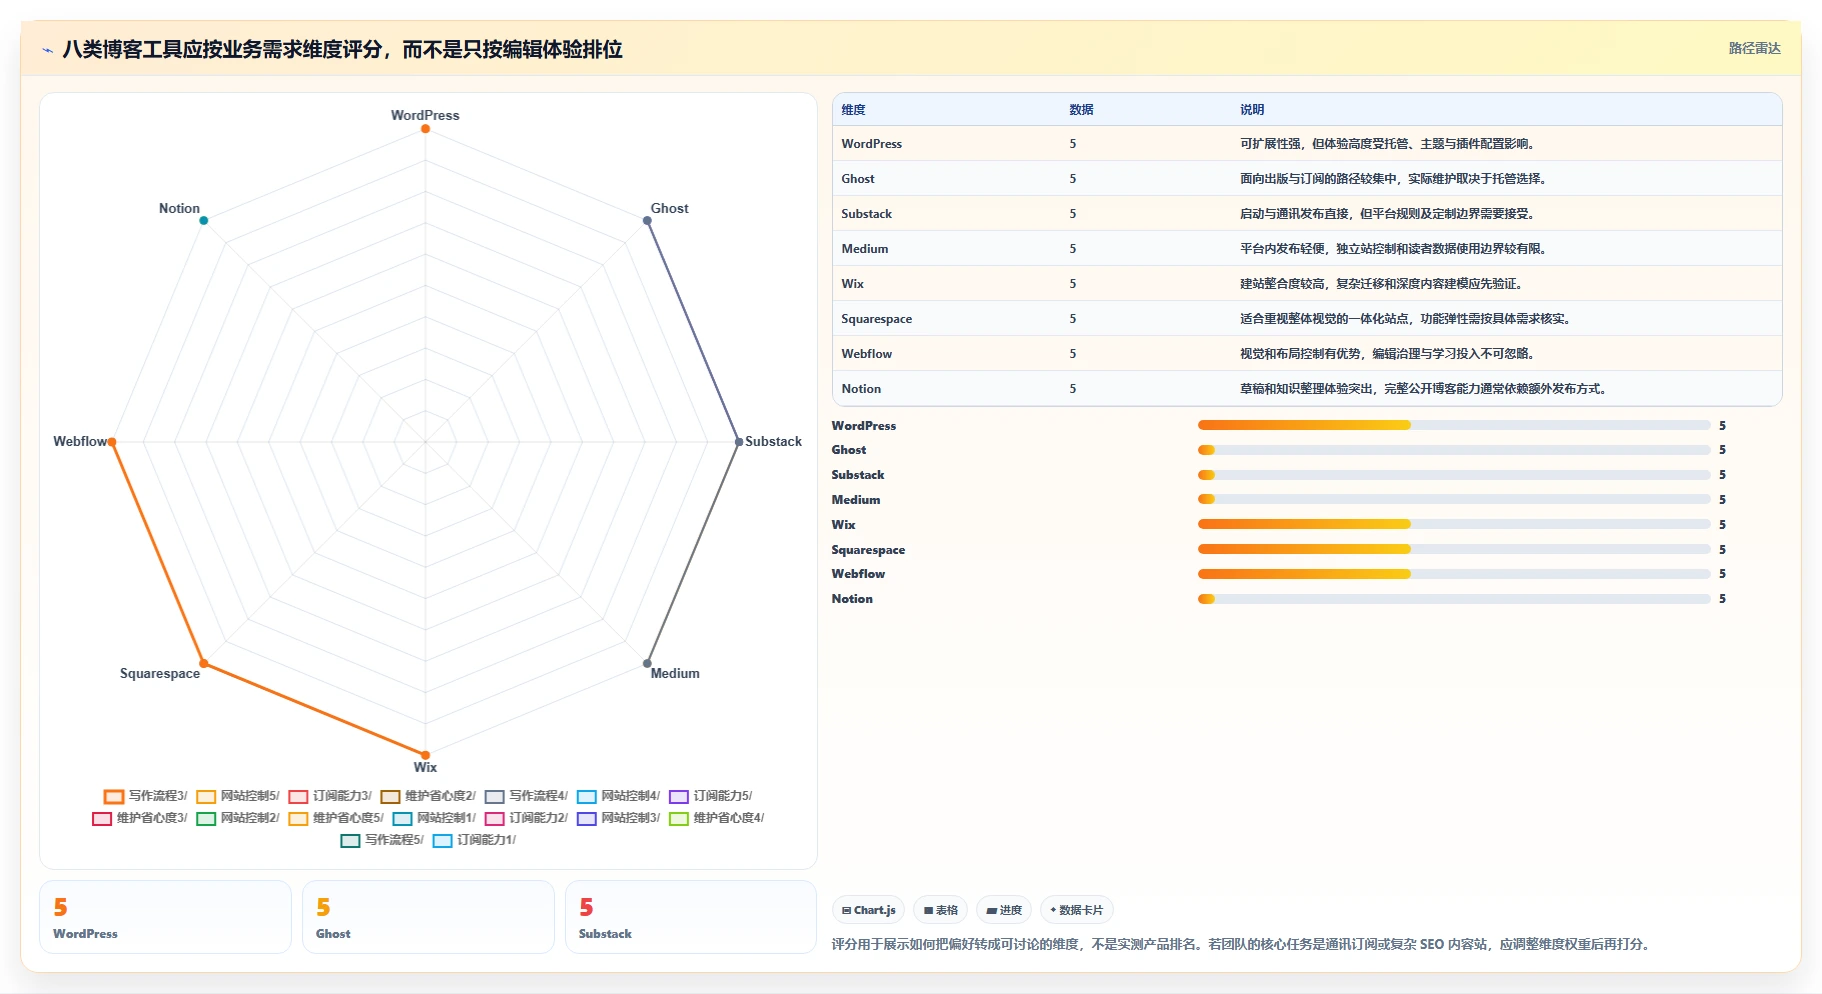The width and height of the screenshot is (1822, 994).
Task: Click the Medium point on radar chart
Action: coord(647,663)
